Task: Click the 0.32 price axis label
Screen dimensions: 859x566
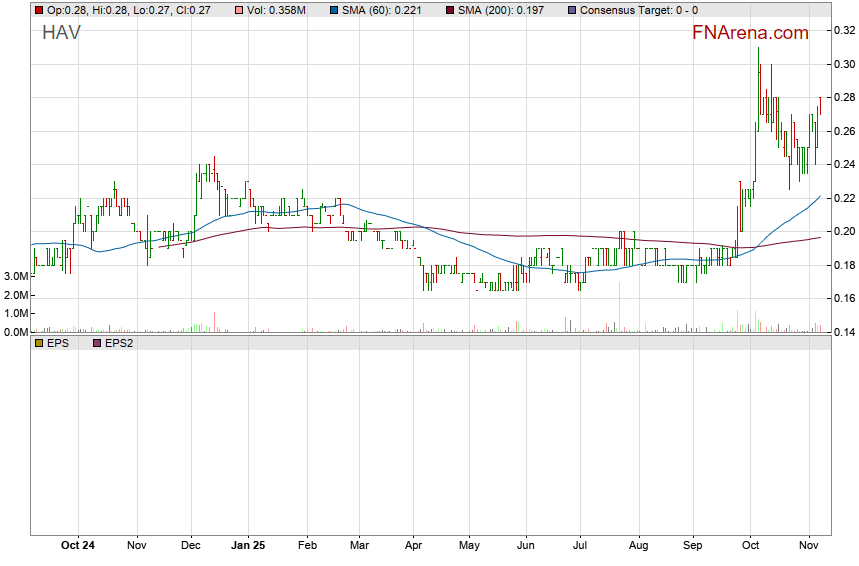Action: coord(843,31)
